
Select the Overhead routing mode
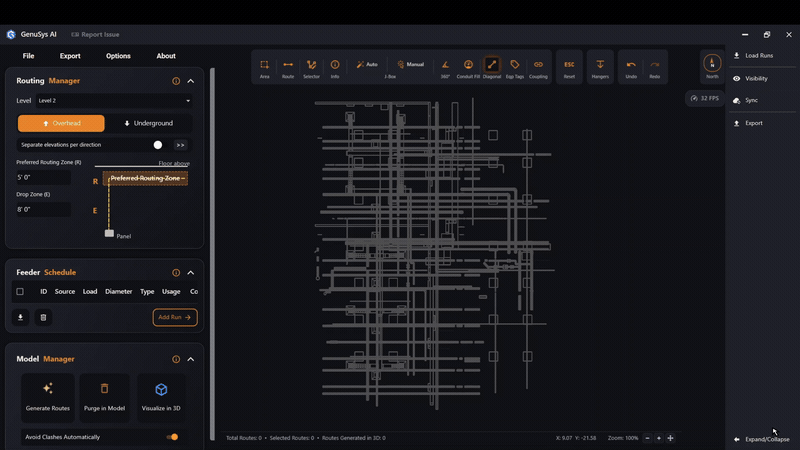pyautogui.click(x=61, y=123)
